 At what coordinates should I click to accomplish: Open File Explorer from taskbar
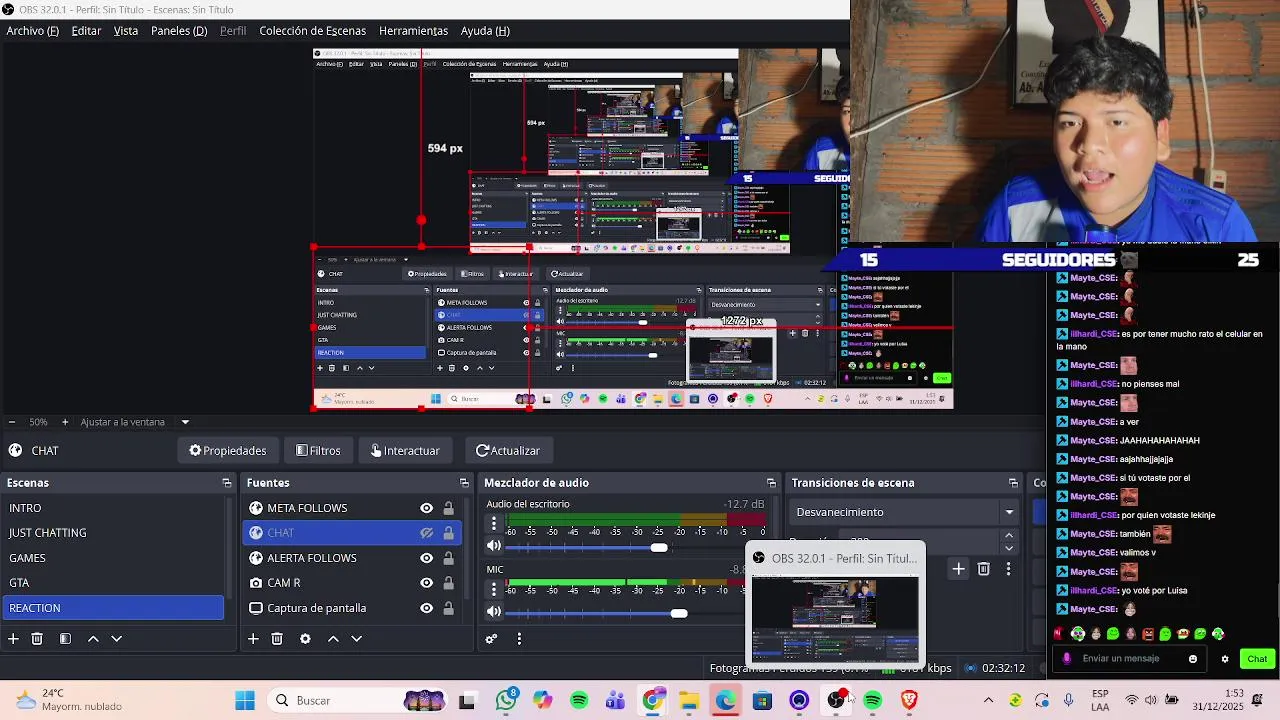[x=689, y=700]
